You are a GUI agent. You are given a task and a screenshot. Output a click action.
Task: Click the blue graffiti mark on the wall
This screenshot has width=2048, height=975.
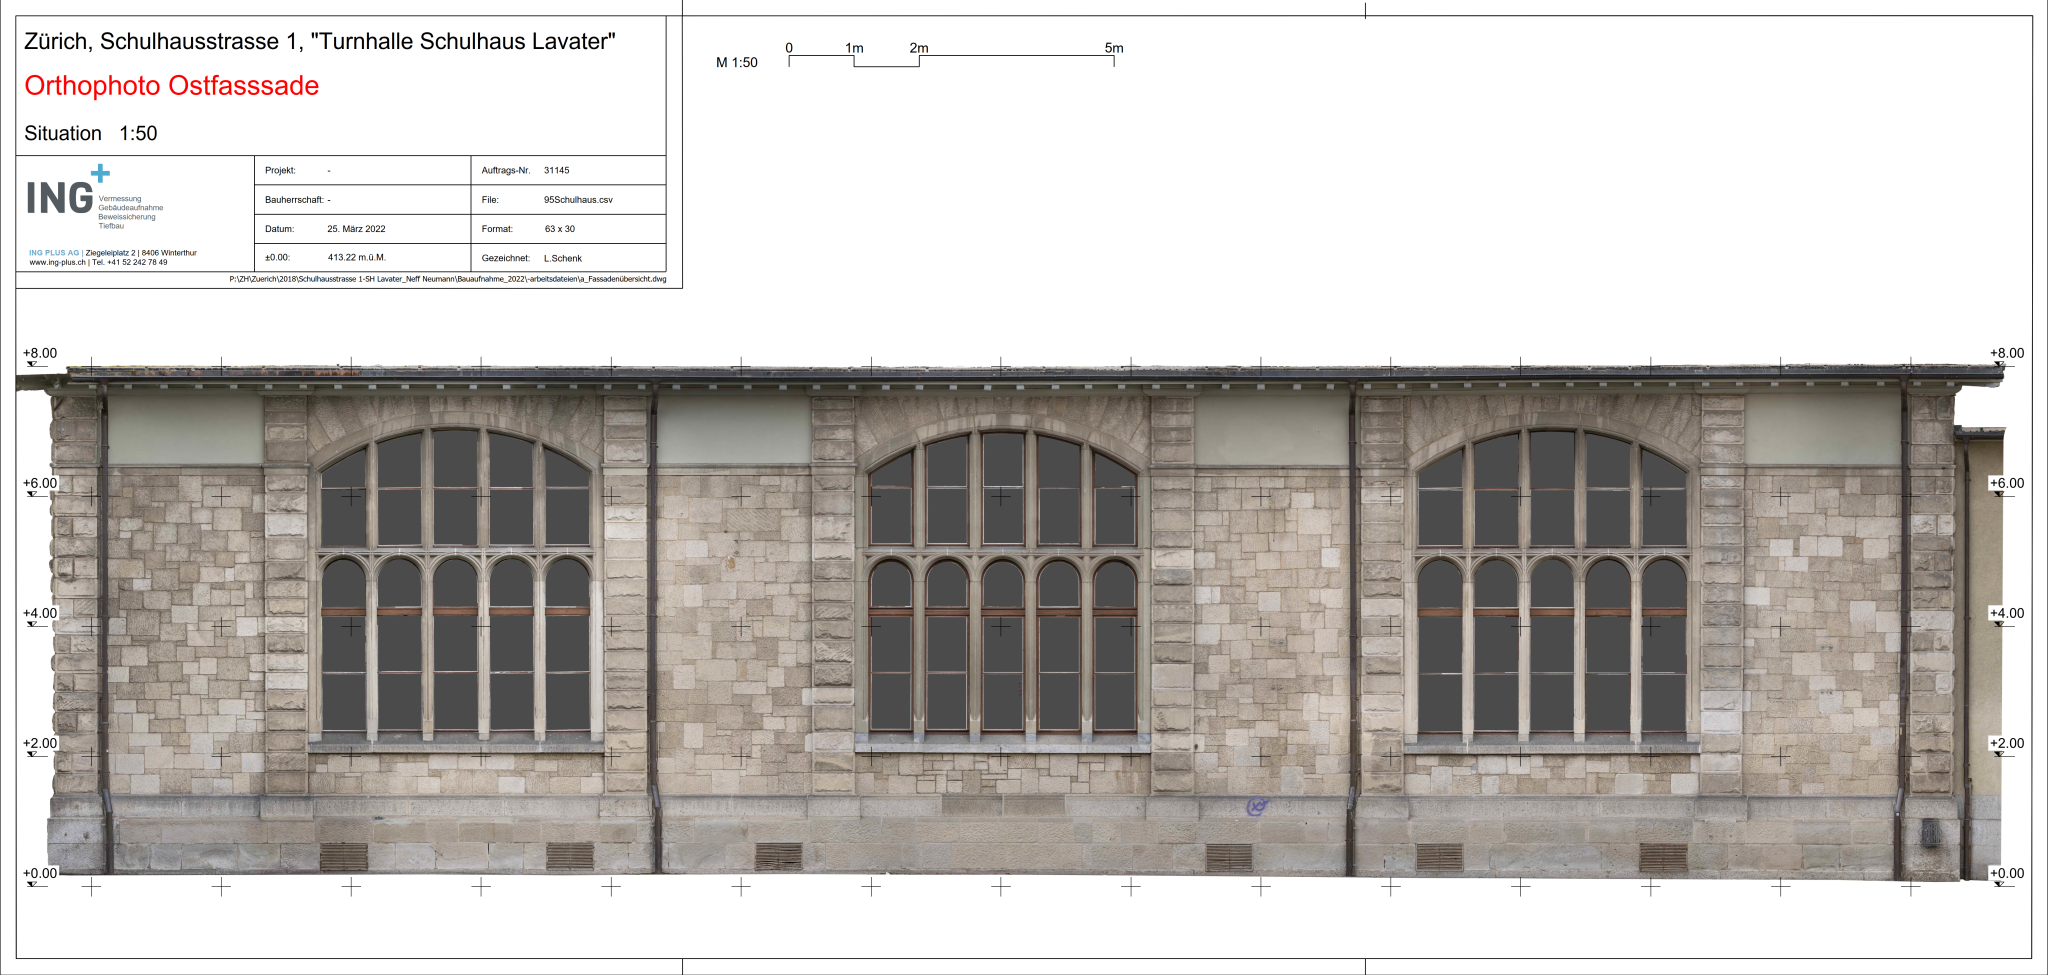(x=1257, y=806)
